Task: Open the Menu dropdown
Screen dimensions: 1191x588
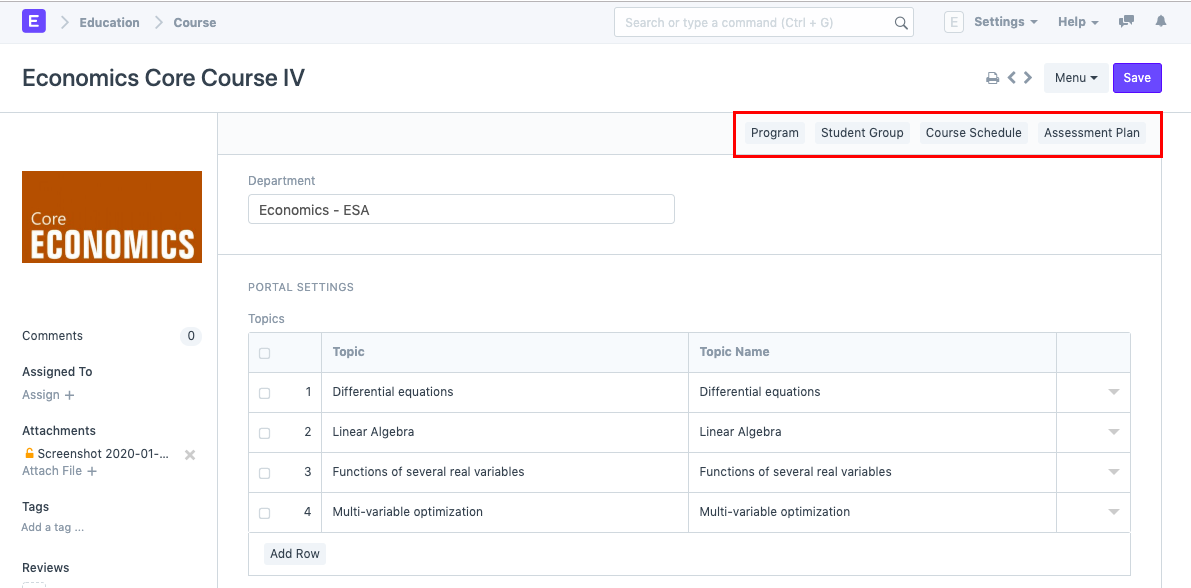Action: pos(1075,78)
